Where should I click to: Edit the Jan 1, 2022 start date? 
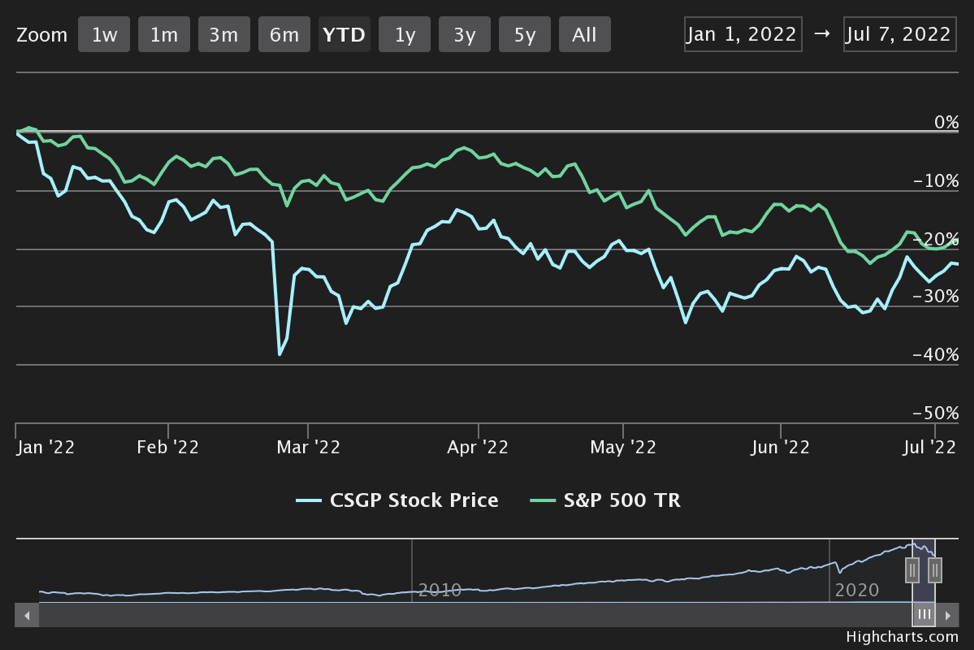(x=743, y=34)
